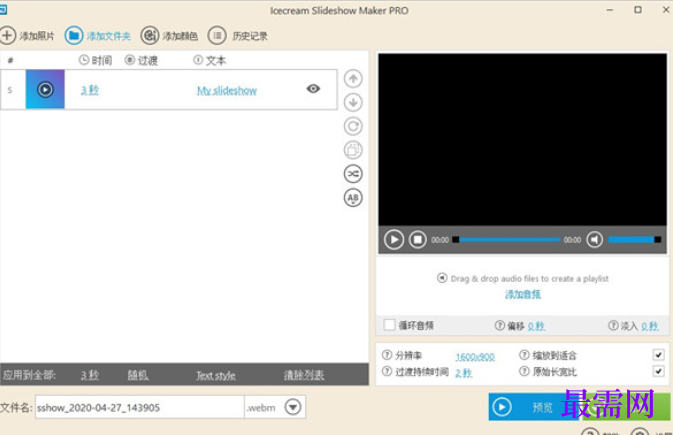Screen dimensions: 673x435
Task: Click the 3秒 time link in the slide row
Action: [x=90, y=90]
